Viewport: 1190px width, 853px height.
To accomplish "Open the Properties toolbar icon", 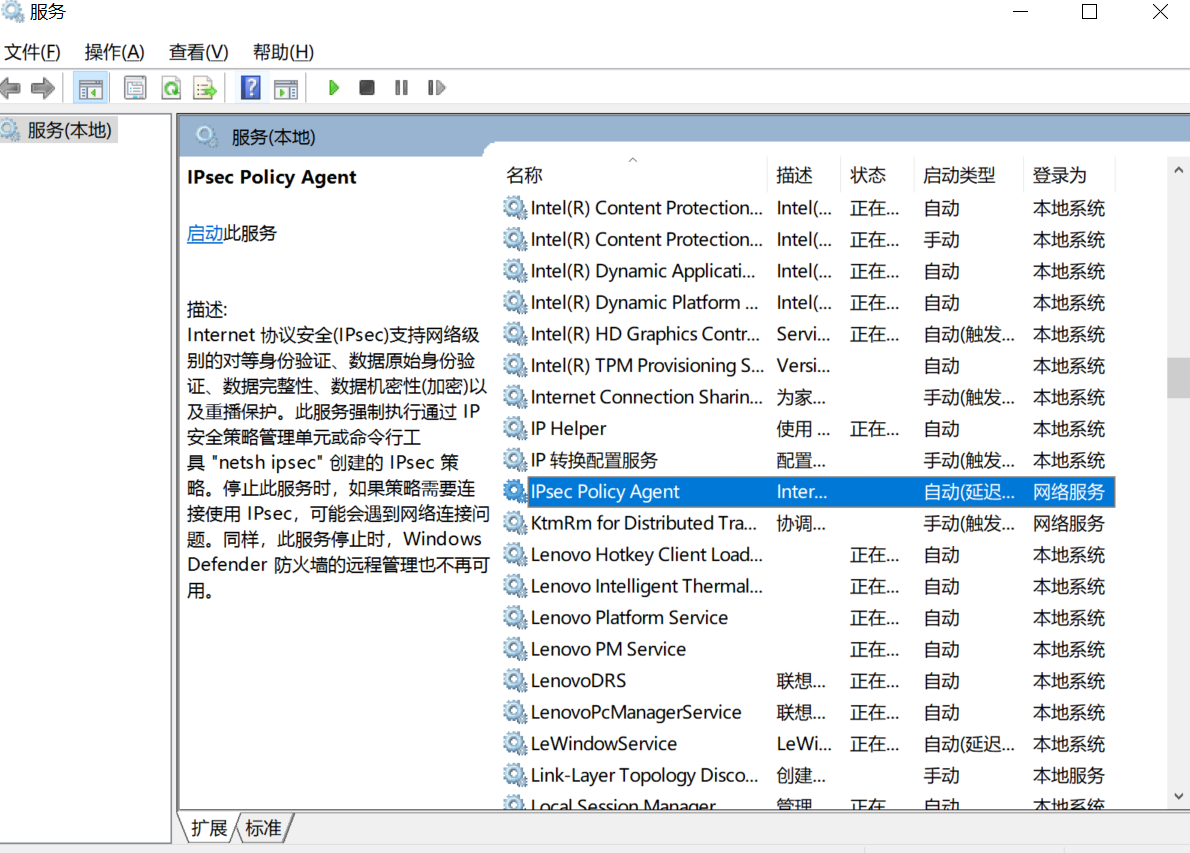I will coord(135,88).
